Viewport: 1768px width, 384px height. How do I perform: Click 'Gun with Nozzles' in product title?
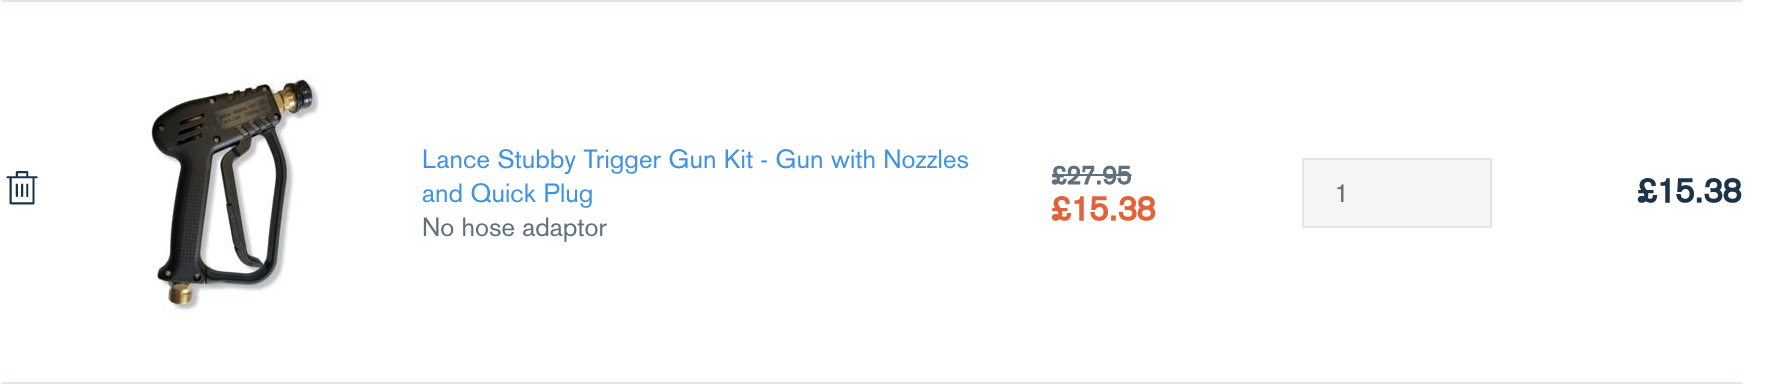point(872,160)
